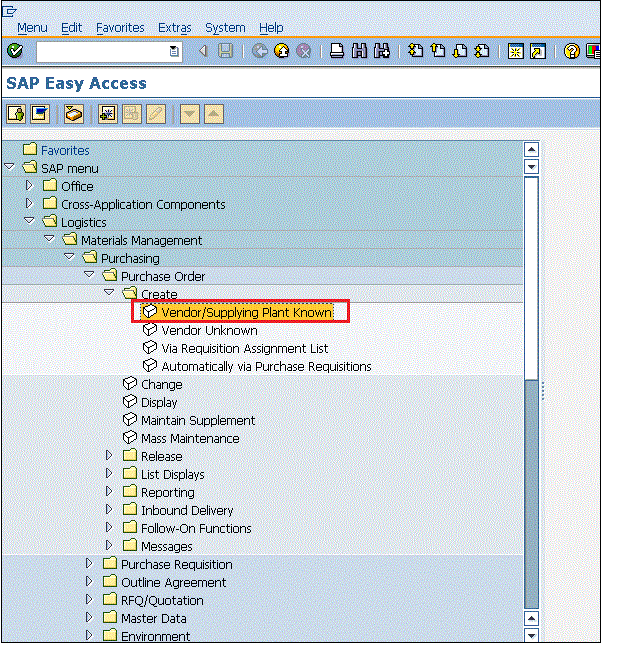Click the Change Favorites pencil icon

[156, 114]
